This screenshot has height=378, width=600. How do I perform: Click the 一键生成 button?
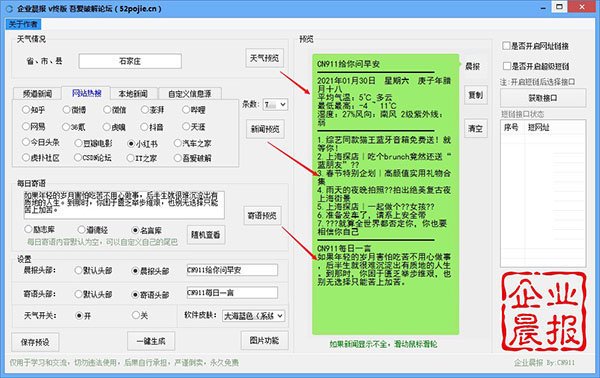click(151, 341)
